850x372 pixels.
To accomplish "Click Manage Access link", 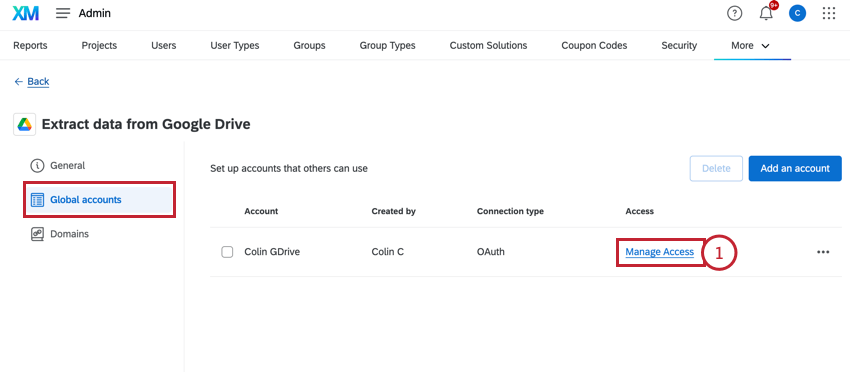I will (659, 252).
